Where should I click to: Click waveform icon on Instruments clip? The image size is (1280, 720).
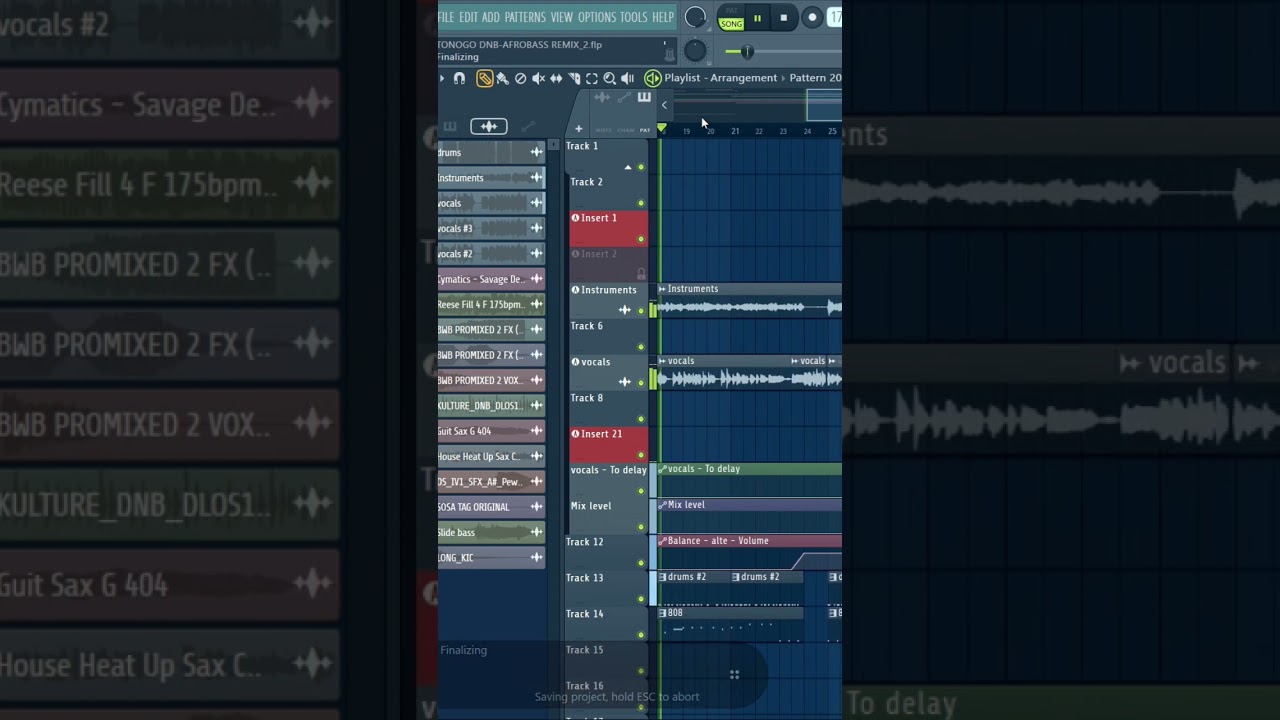536,178
